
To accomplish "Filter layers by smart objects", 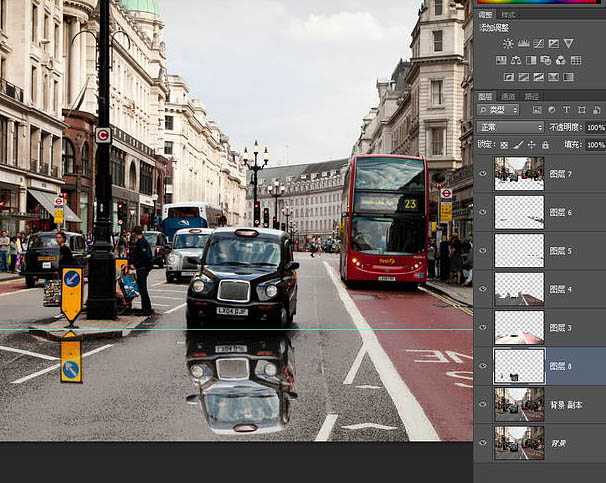I will [597, 110].
